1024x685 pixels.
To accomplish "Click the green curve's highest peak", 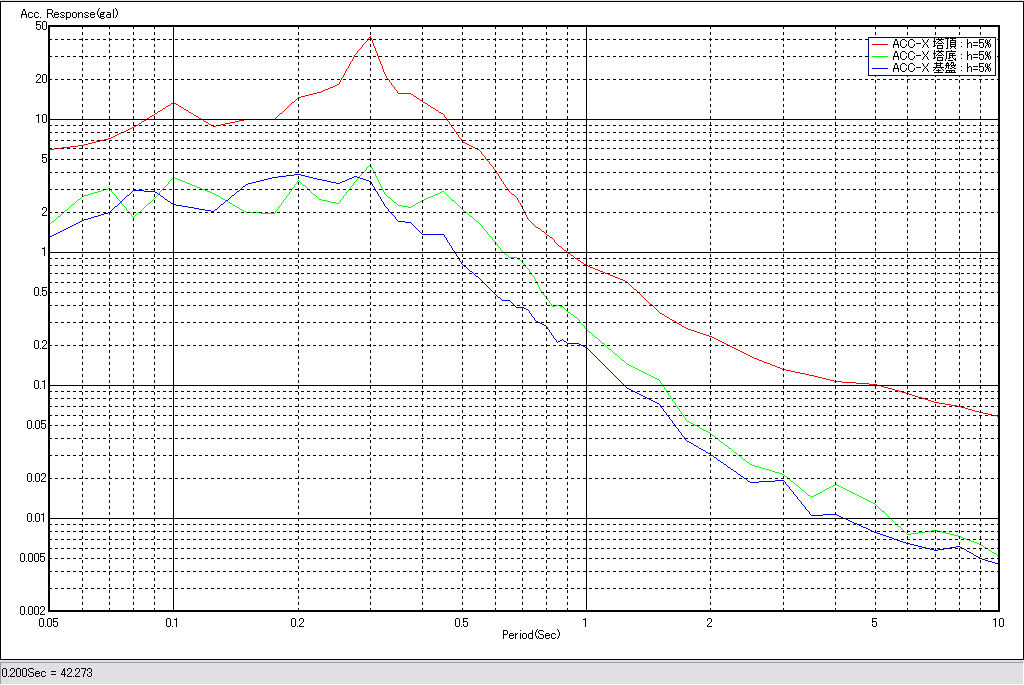I will point(369,166).
